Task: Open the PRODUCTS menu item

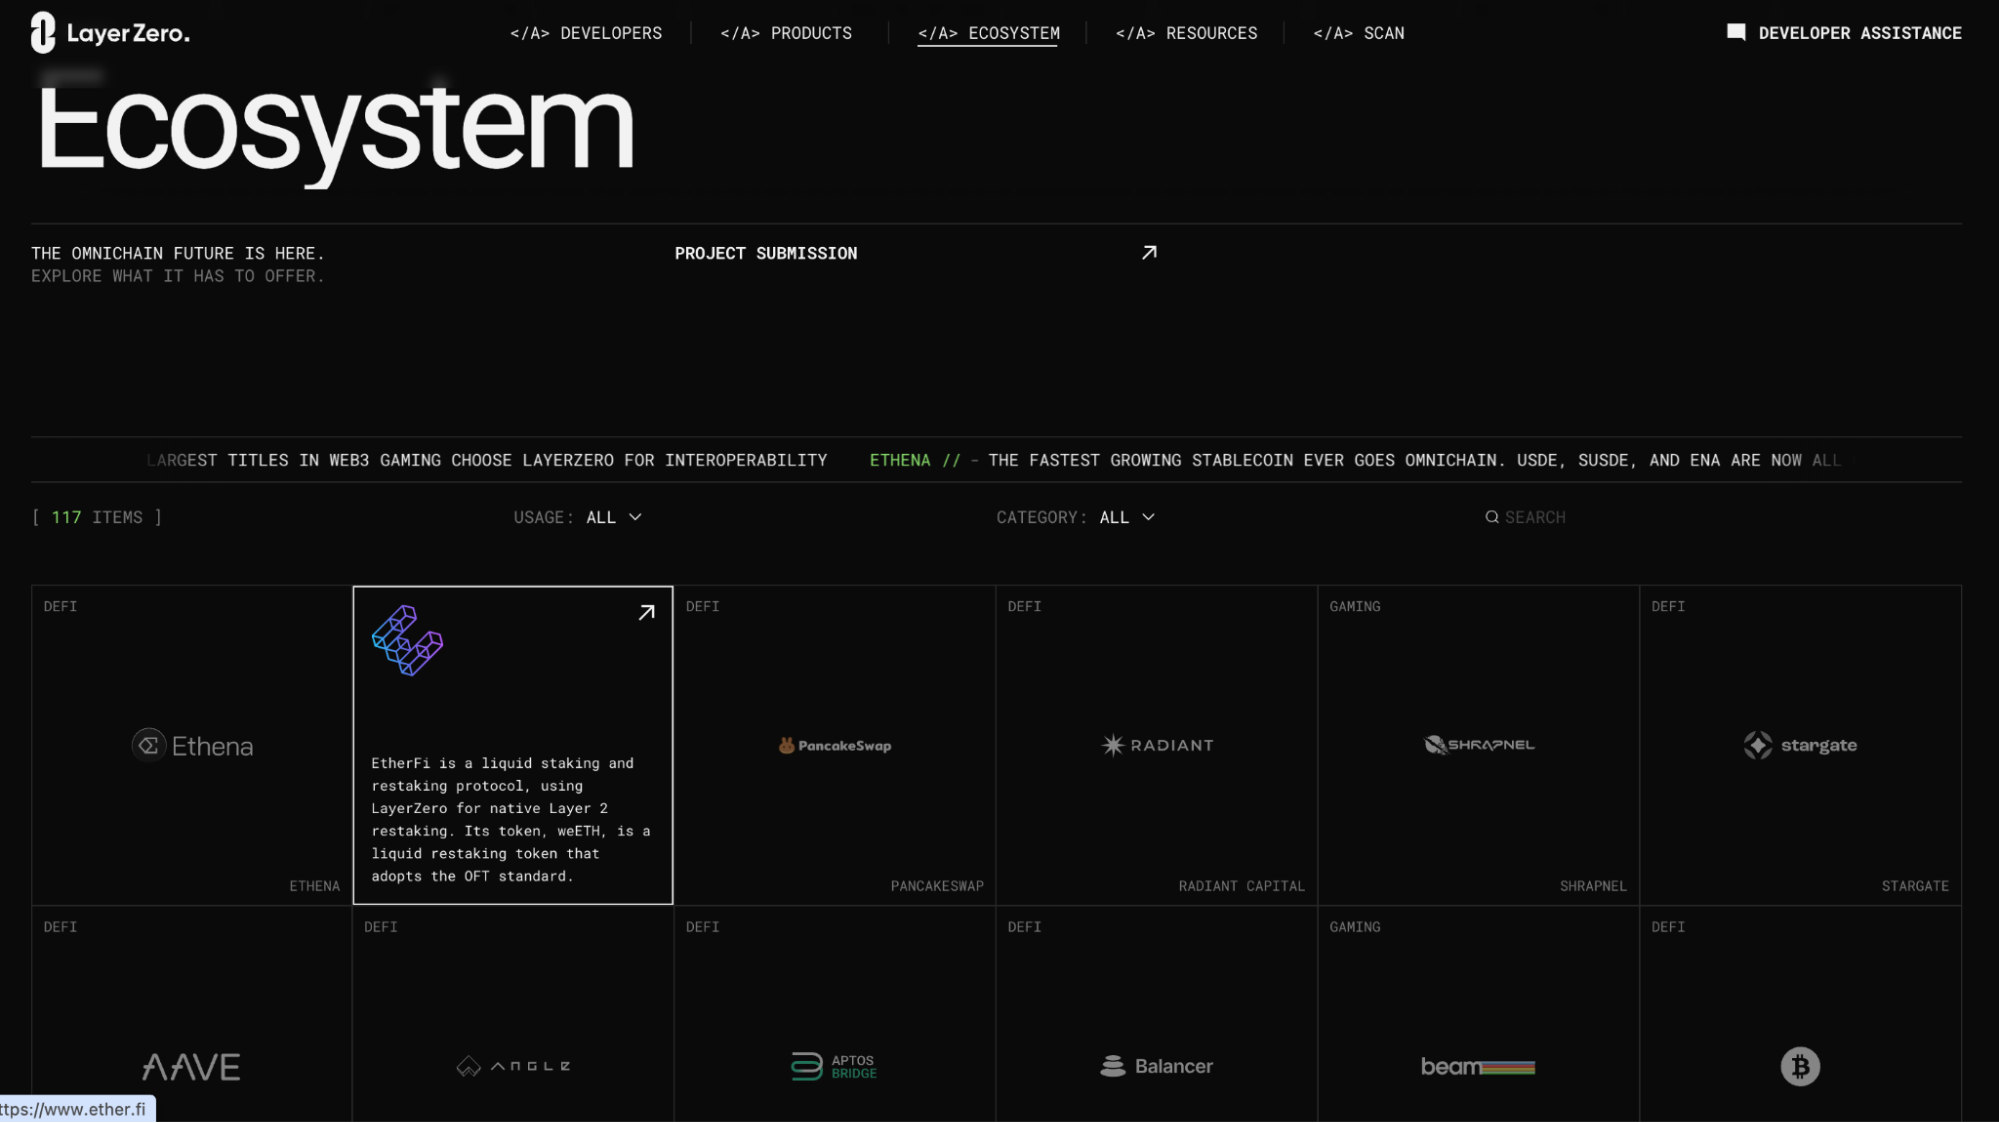Action: point(786,33)
